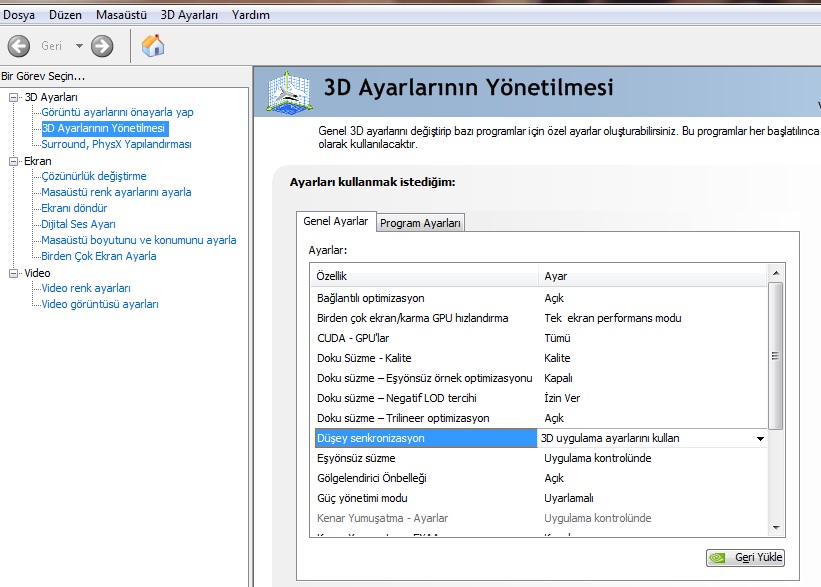Switch to the Program Ayarları tab
This screenshot has width=821, height=587.
420,223
